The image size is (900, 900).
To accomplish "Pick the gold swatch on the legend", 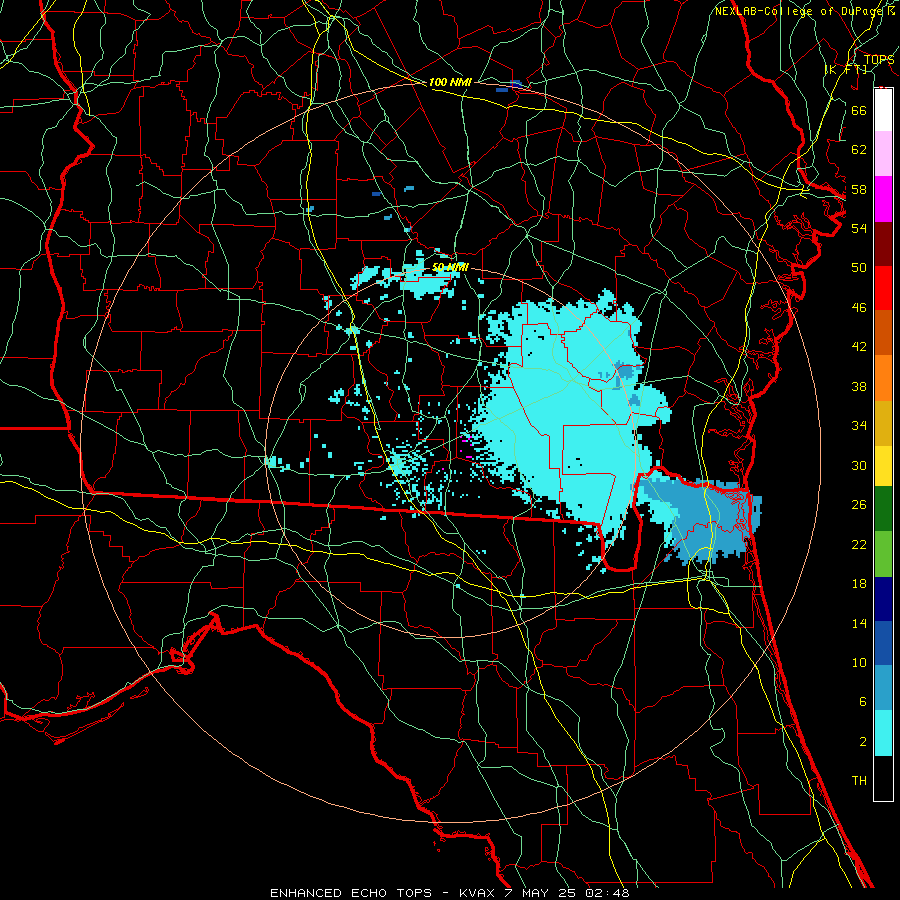I will [883, 422].
